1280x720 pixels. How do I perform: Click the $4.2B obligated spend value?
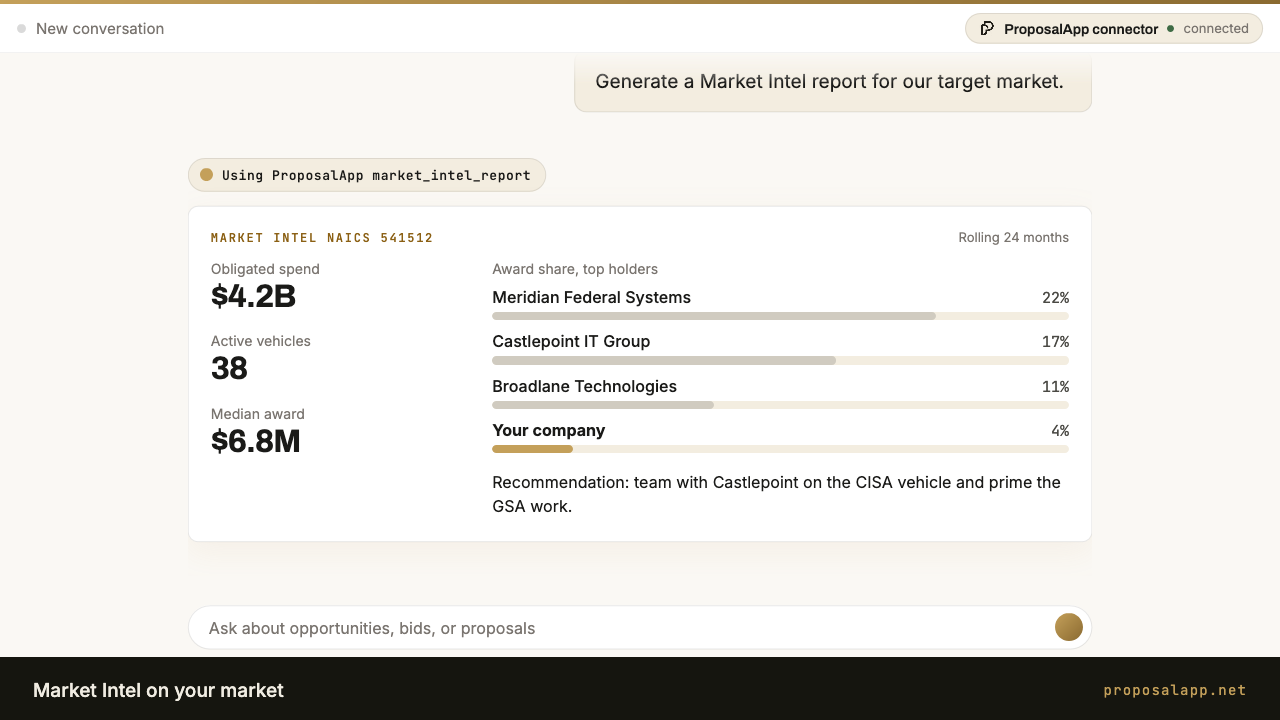coord(253,296)
